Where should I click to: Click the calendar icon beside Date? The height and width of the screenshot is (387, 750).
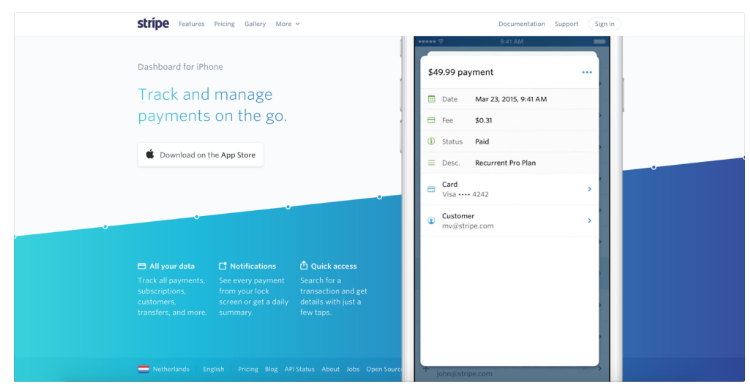(x=431, y=99)
